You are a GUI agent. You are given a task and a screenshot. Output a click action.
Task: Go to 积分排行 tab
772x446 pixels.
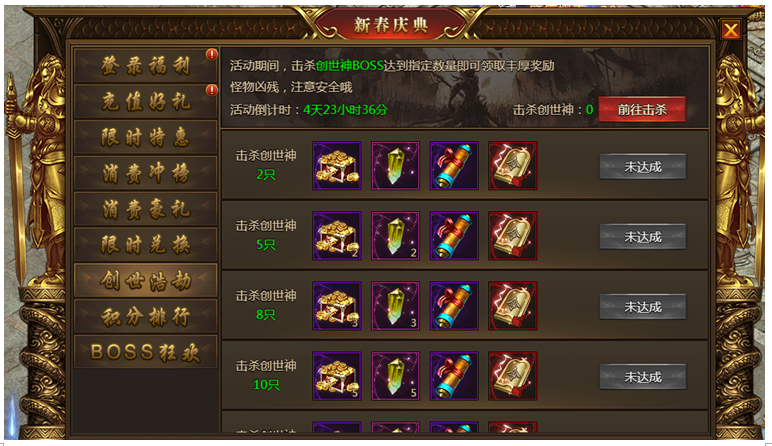click(145, 317)
